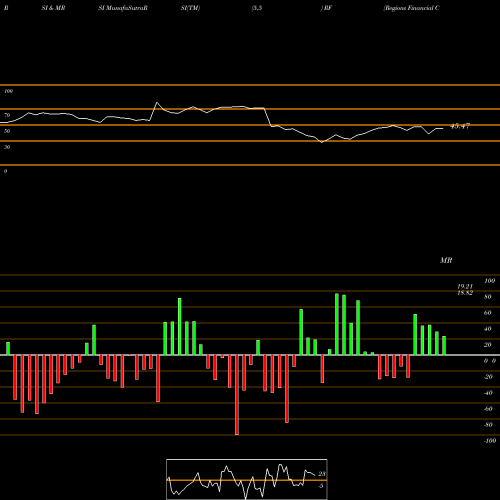Viewport: 500px width, 500px height.
Task: Click the MR axis label -80
Action: pos(488,425)
